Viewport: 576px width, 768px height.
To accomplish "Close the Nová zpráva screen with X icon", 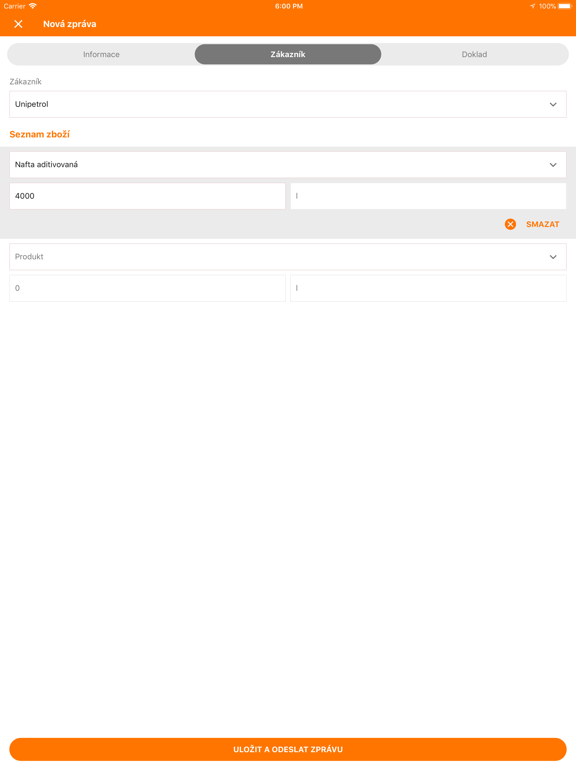I will pos(18,24).
